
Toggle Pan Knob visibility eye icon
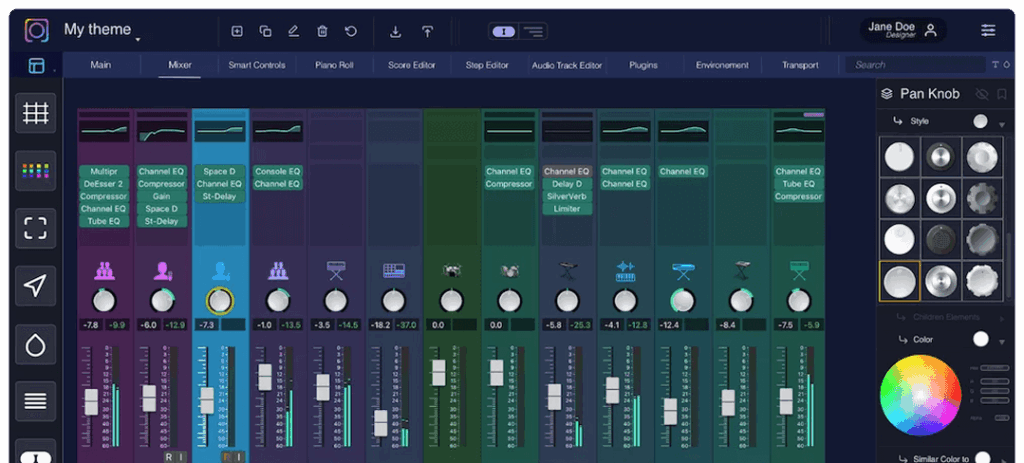click(x=981, y=94)
